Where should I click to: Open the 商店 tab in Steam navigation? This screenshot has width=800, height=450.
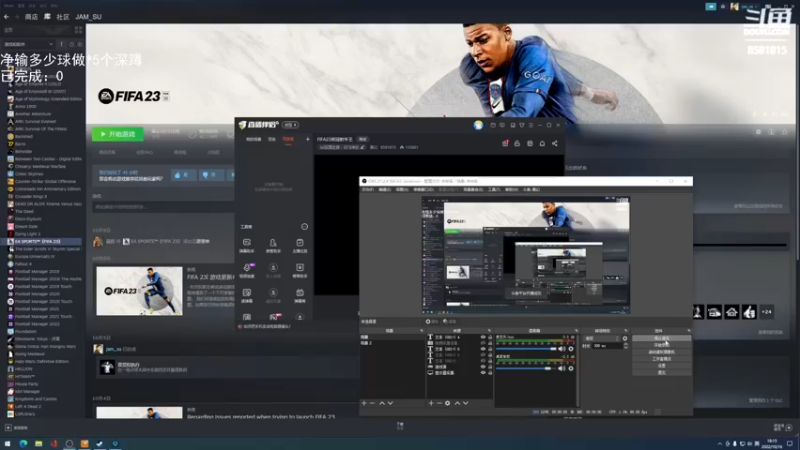pyautogui.click(x=31, y=17)
